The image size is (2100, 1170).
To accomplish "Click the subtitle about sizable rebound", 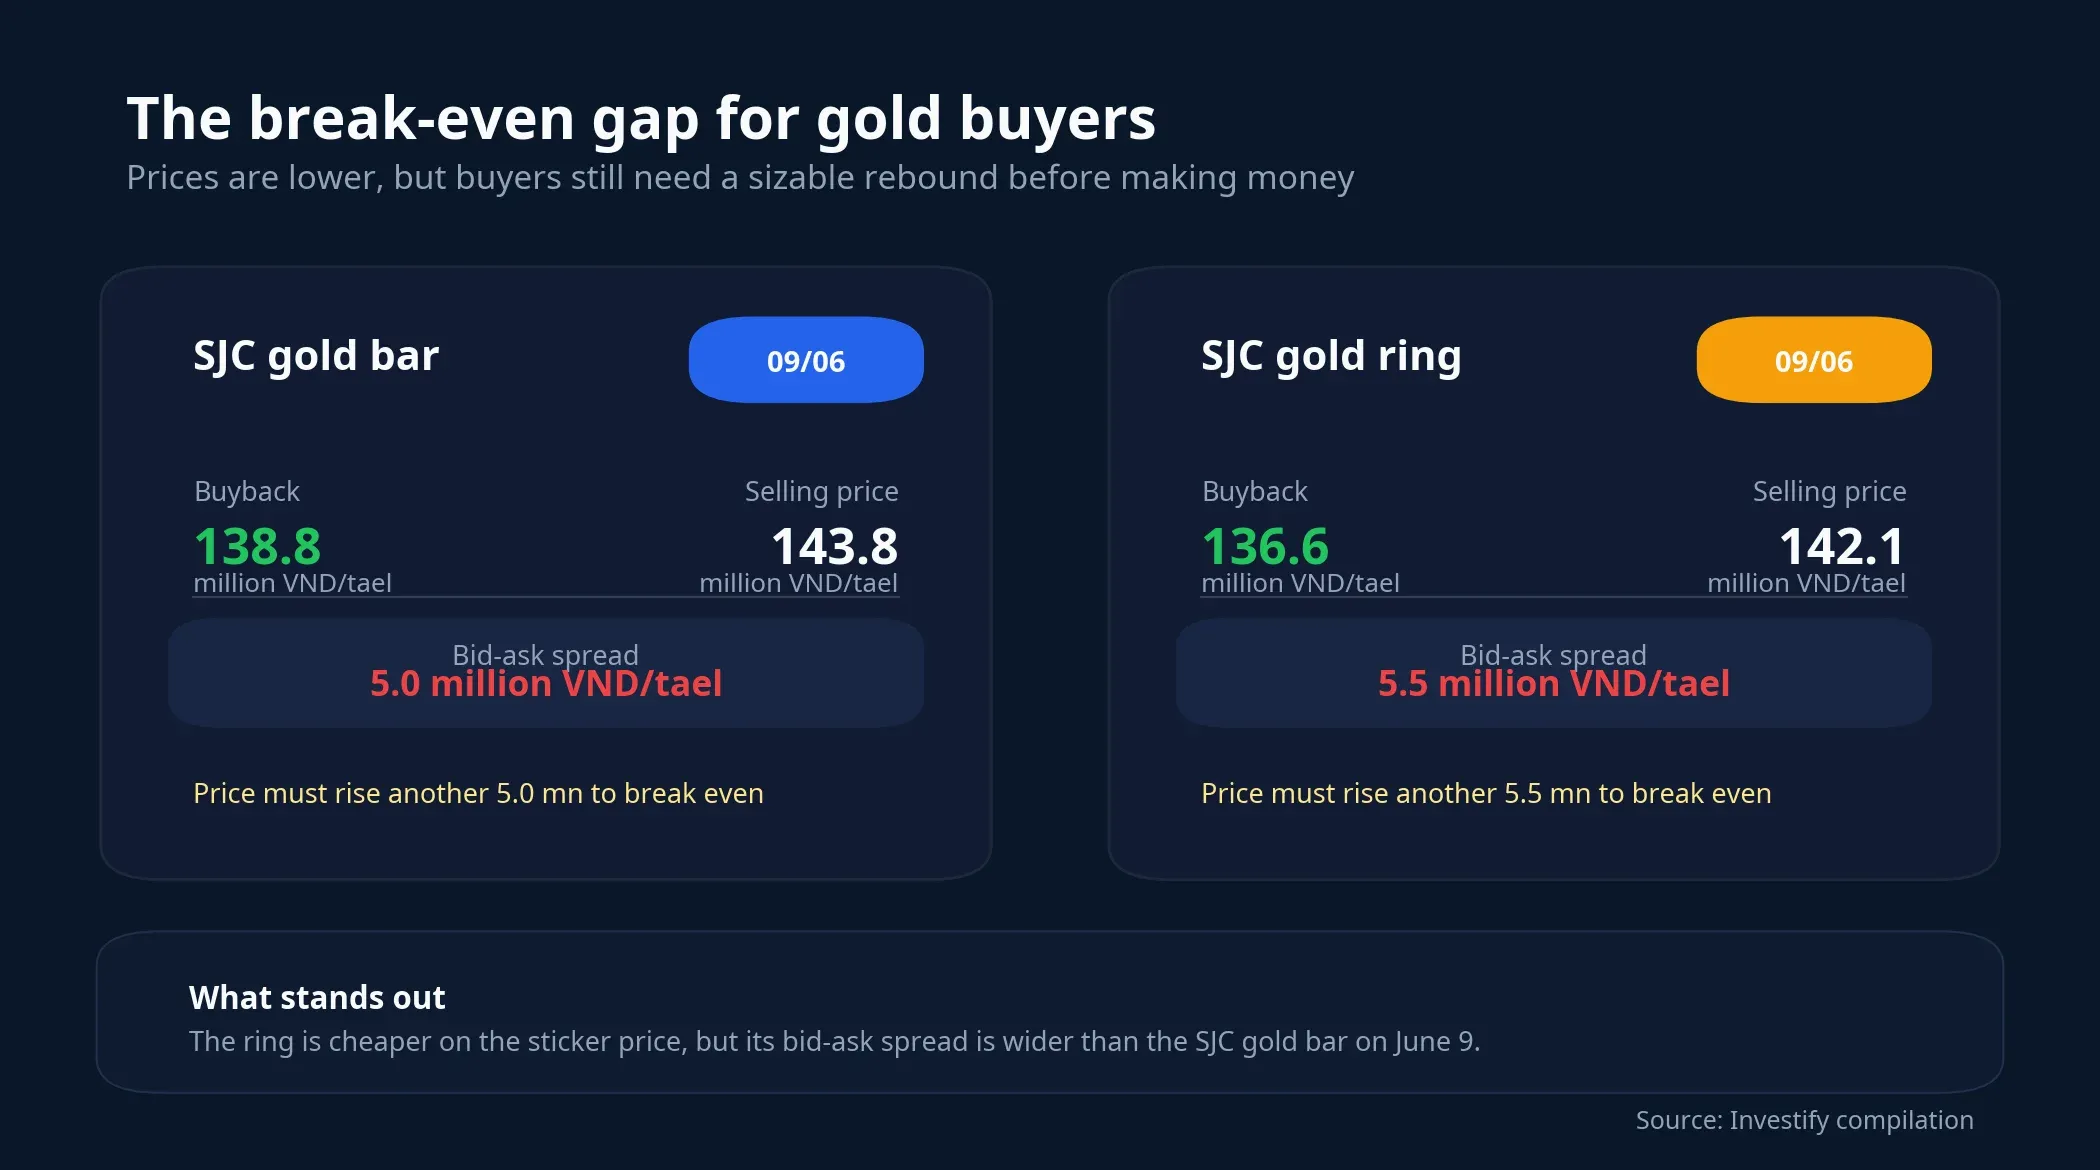I will 740,178.
